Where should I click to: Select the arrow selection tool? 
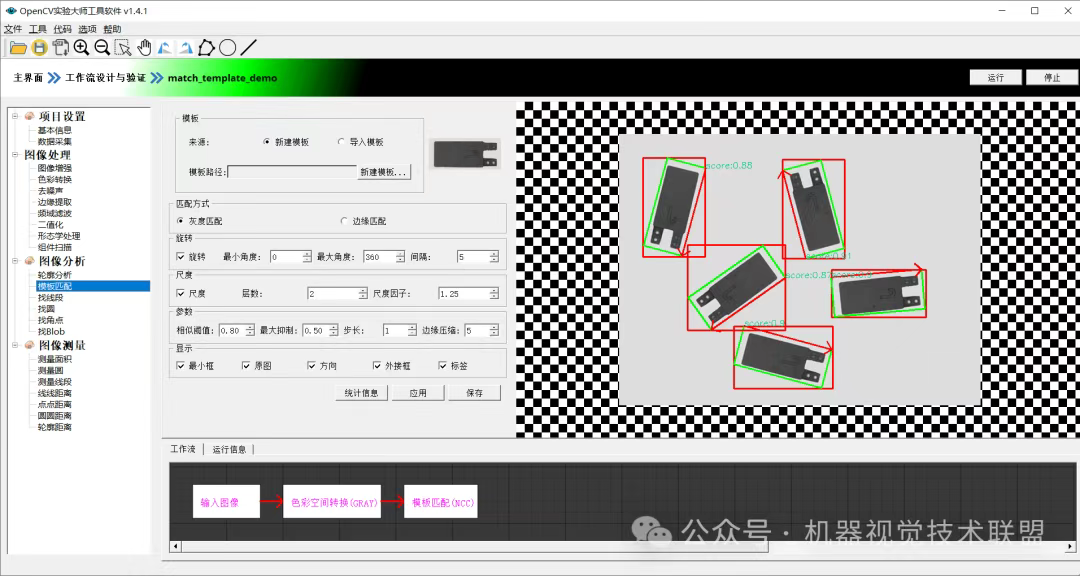[x=124, y=47]
